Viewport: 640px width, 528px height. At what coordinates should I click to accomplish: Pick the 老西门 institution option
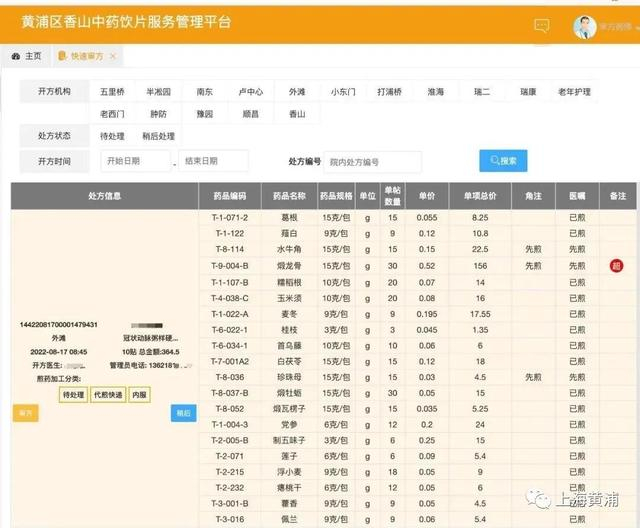click(x=112, y=114)
